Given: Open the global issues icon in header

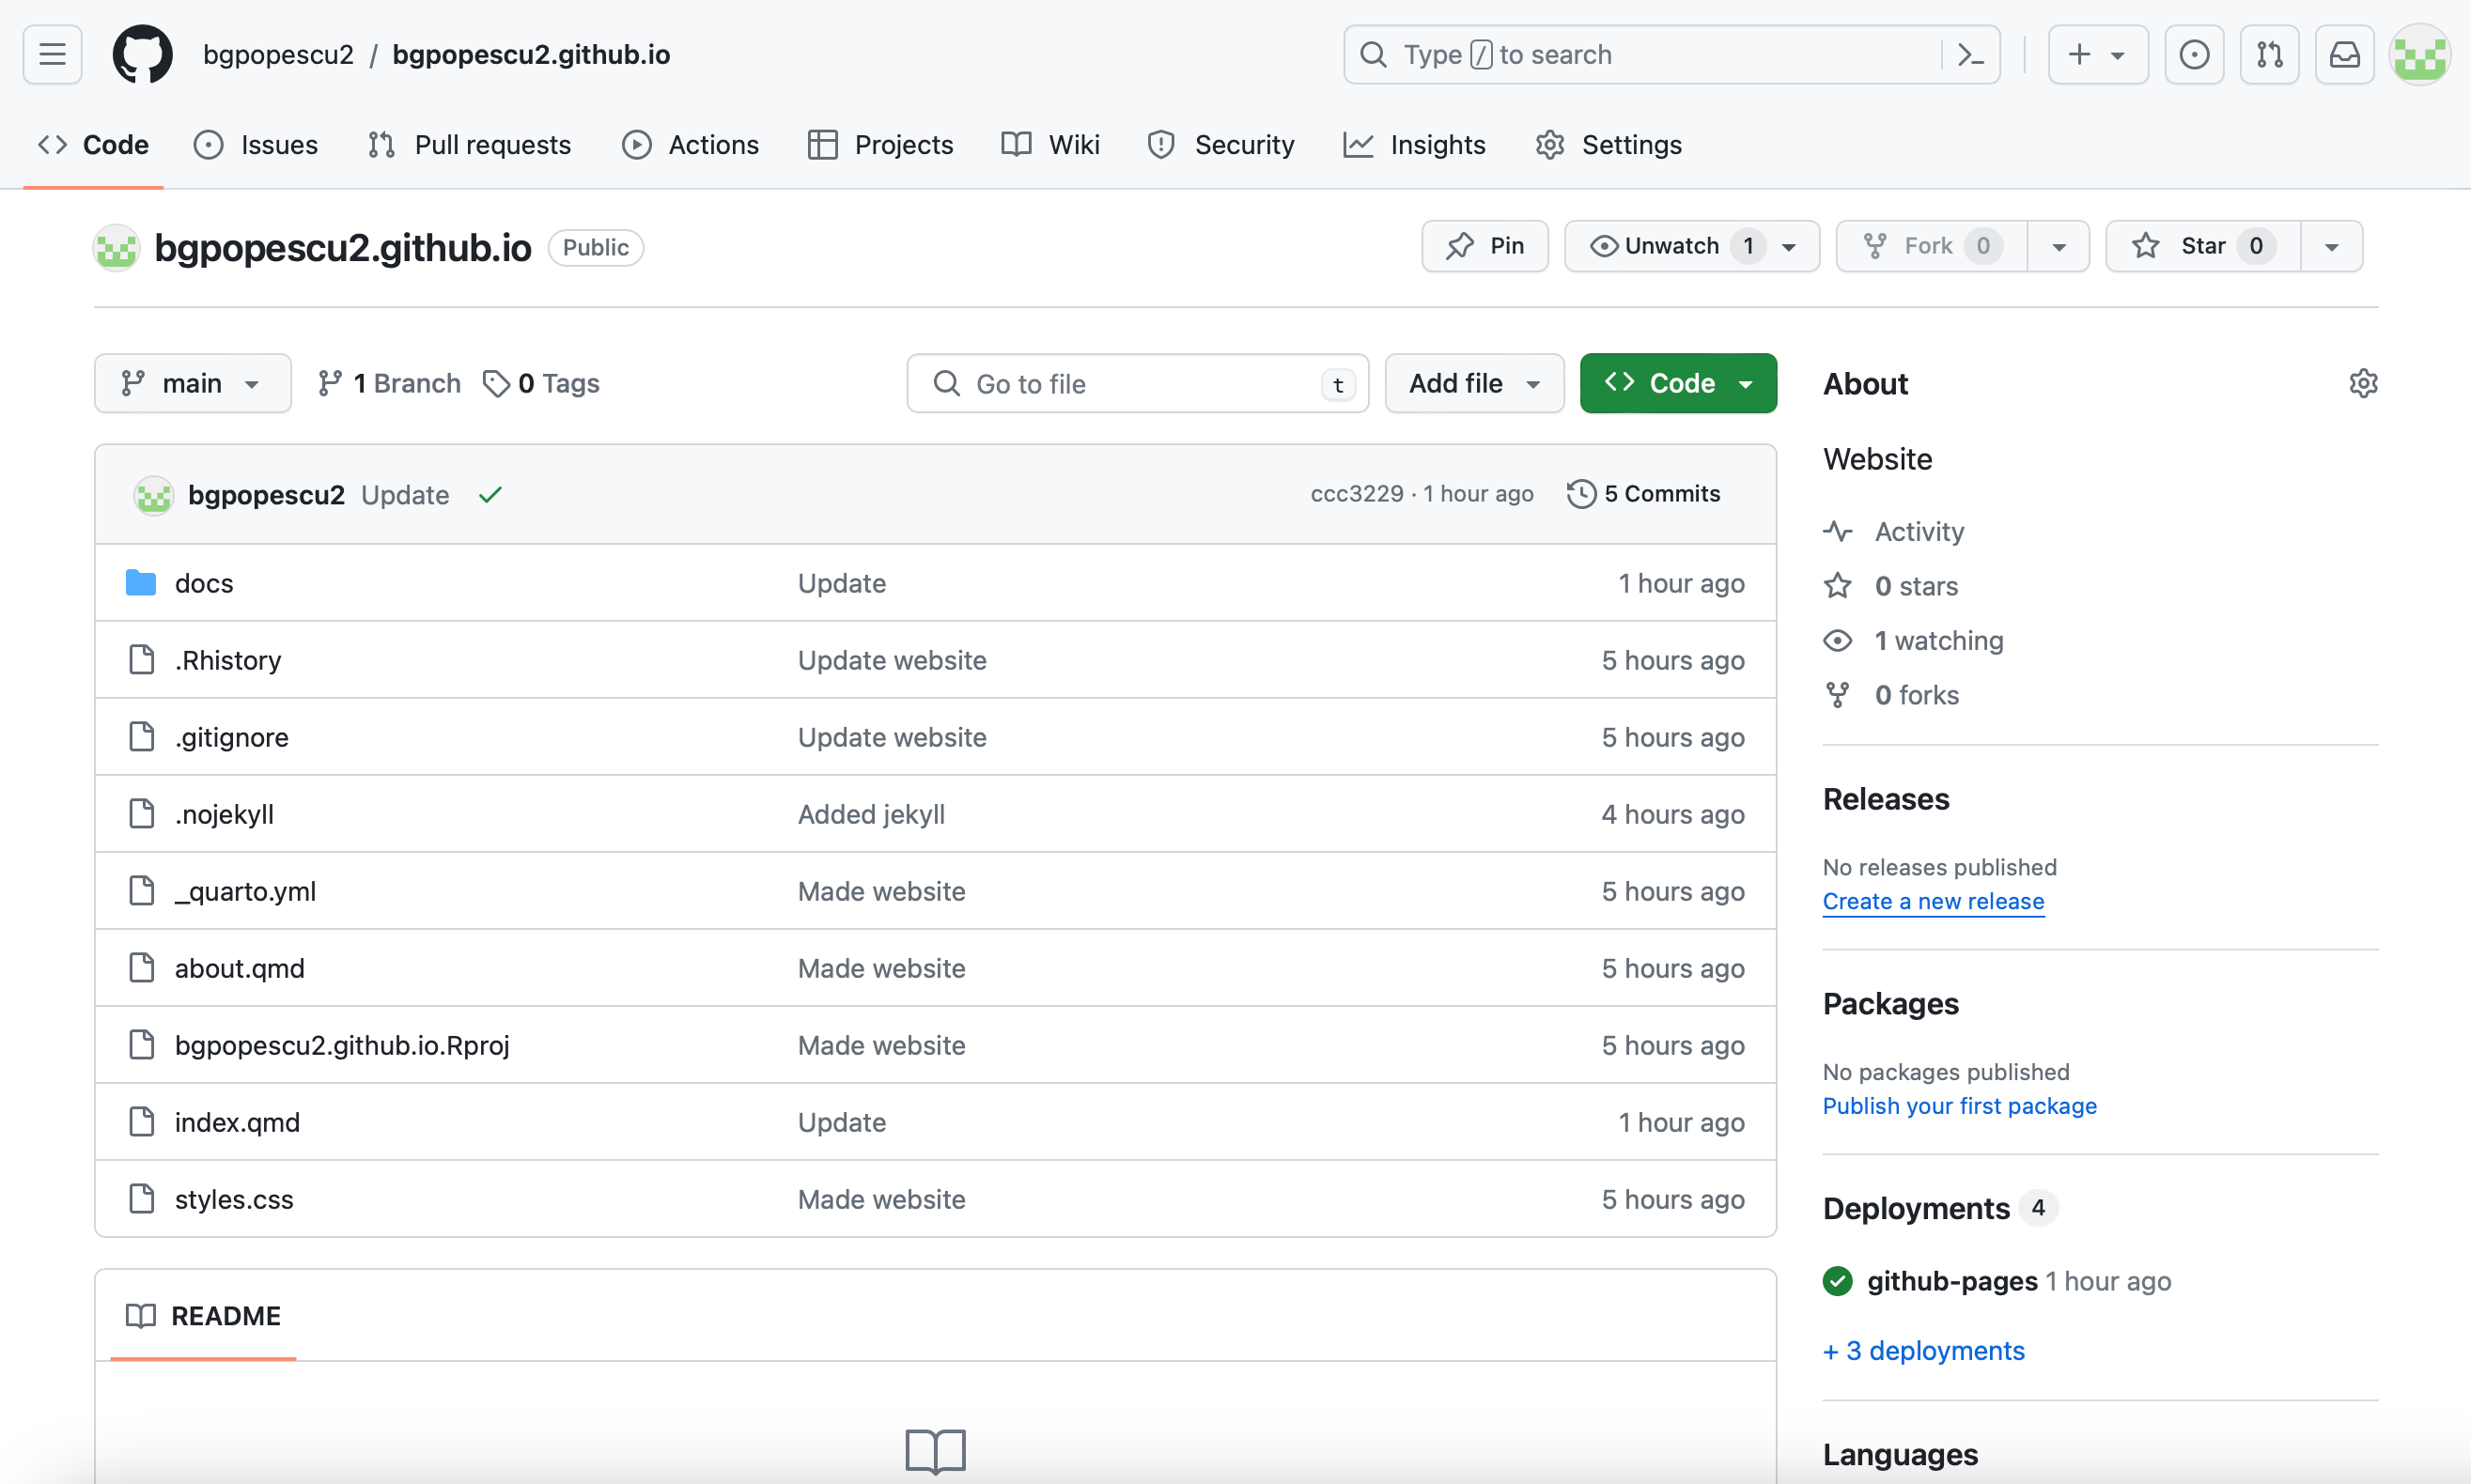Looking at the screenshot, I should [2194, 54].
